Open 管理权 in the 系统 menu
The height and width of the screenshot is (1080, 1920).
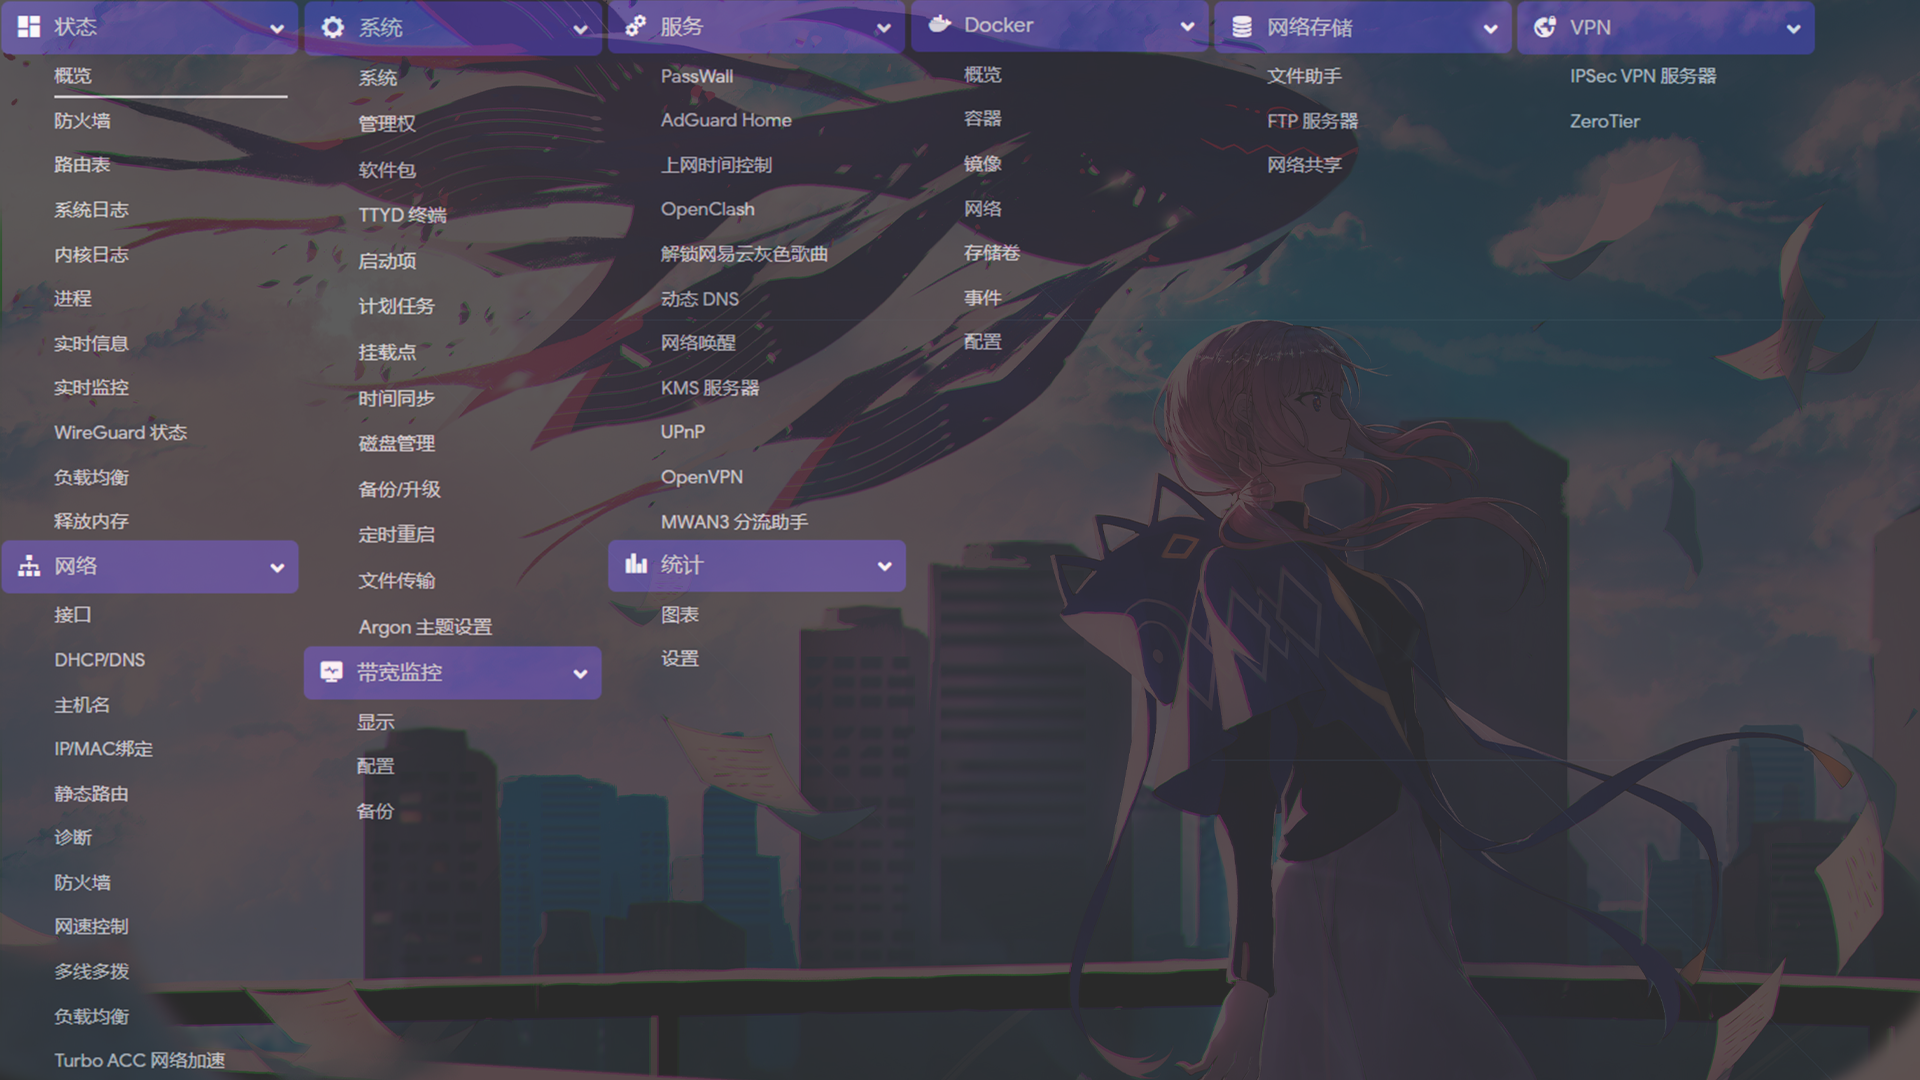coord(387,124)
